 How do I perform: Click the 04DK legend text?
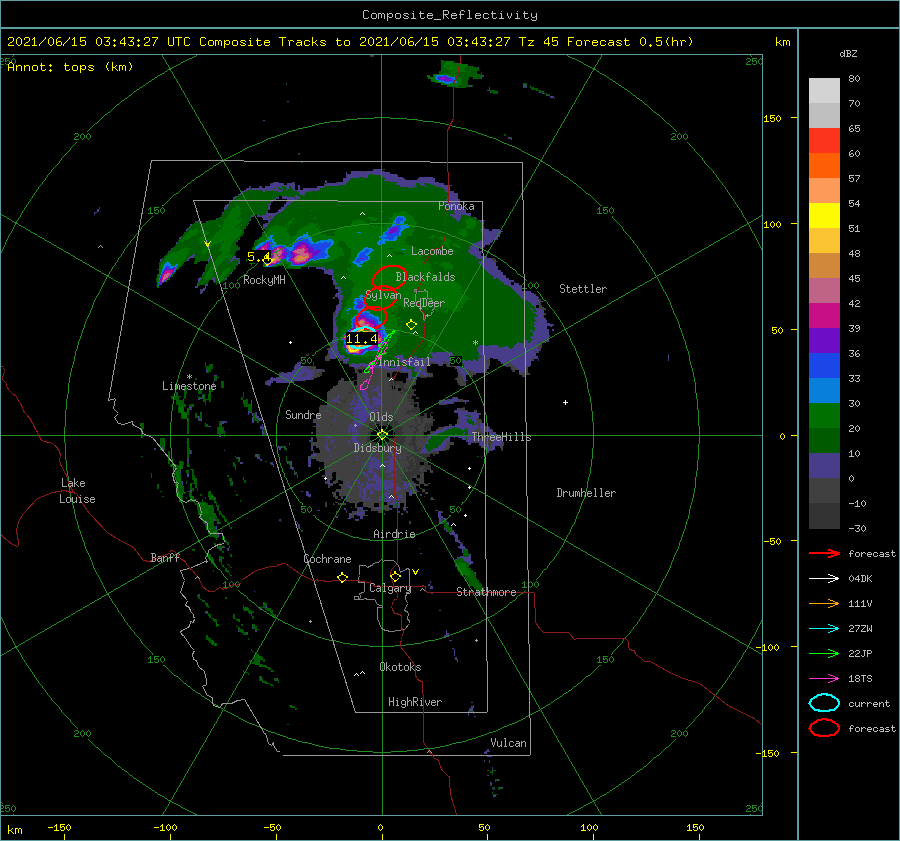860,578
